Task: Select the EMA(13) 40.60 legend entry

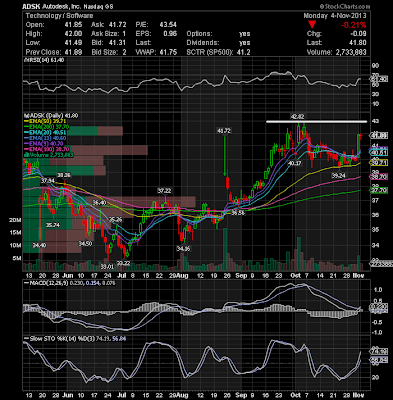Action: [x=45, y=138]
